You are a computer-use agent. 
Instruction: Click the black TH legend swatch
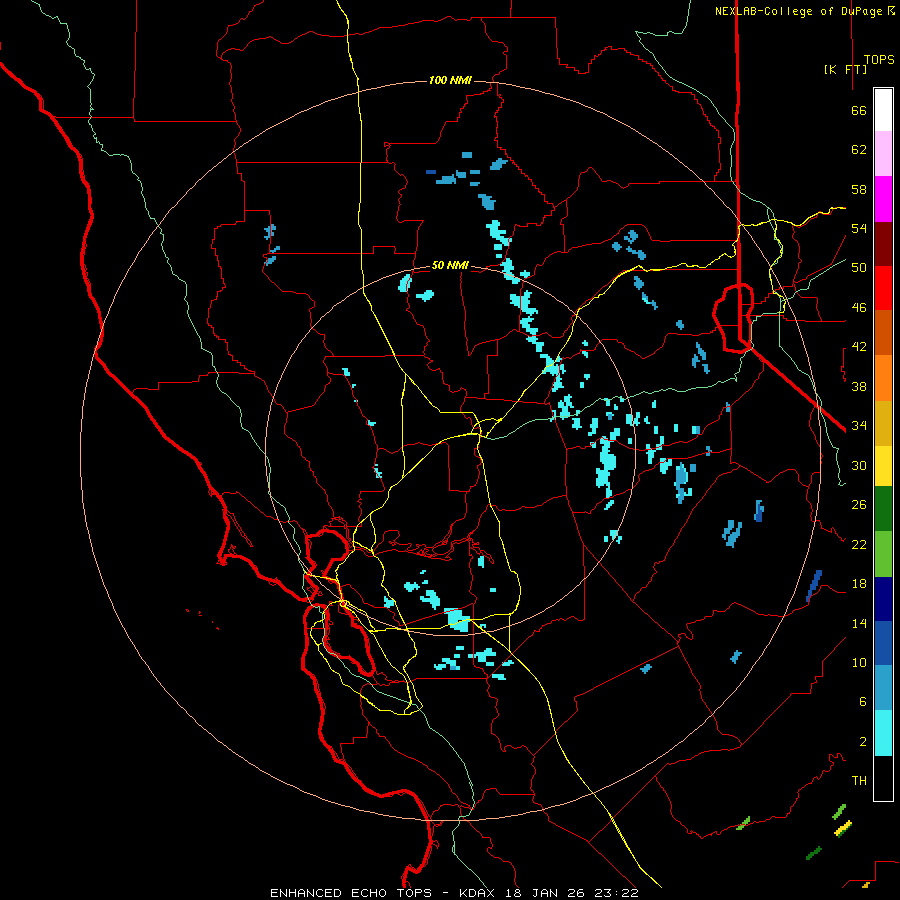[x=883, y=778]
